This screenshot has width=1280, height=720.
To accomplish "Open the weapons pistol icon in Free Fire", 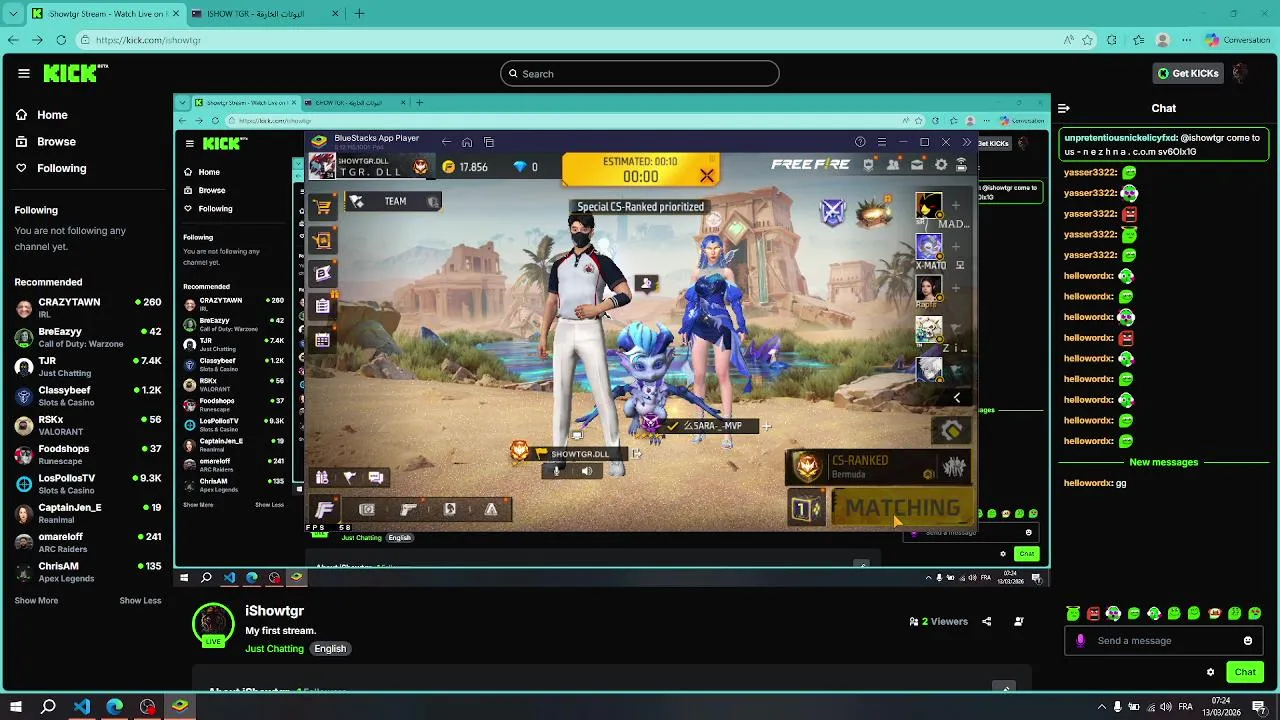I will pos(408,510).
